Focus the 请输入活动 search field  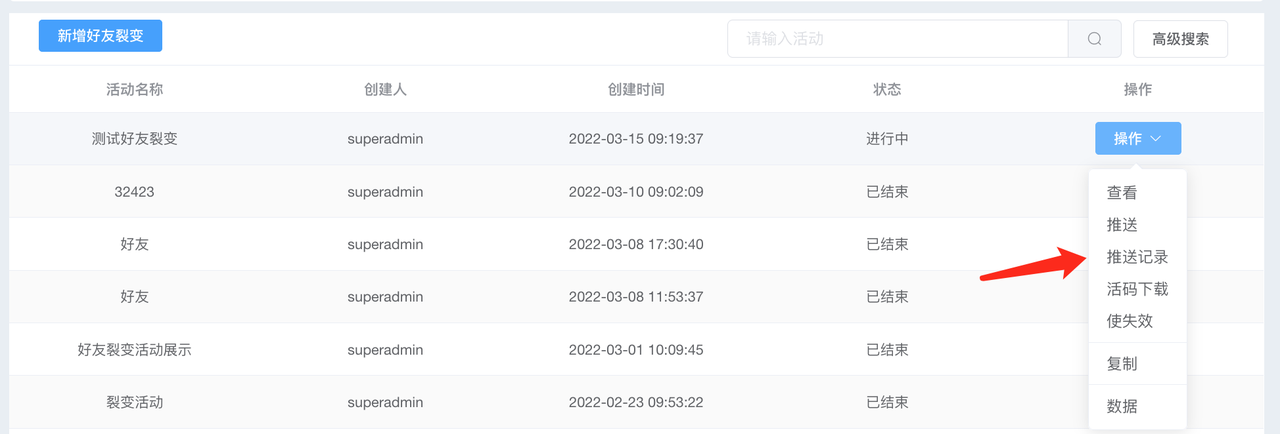pos(898,39)
